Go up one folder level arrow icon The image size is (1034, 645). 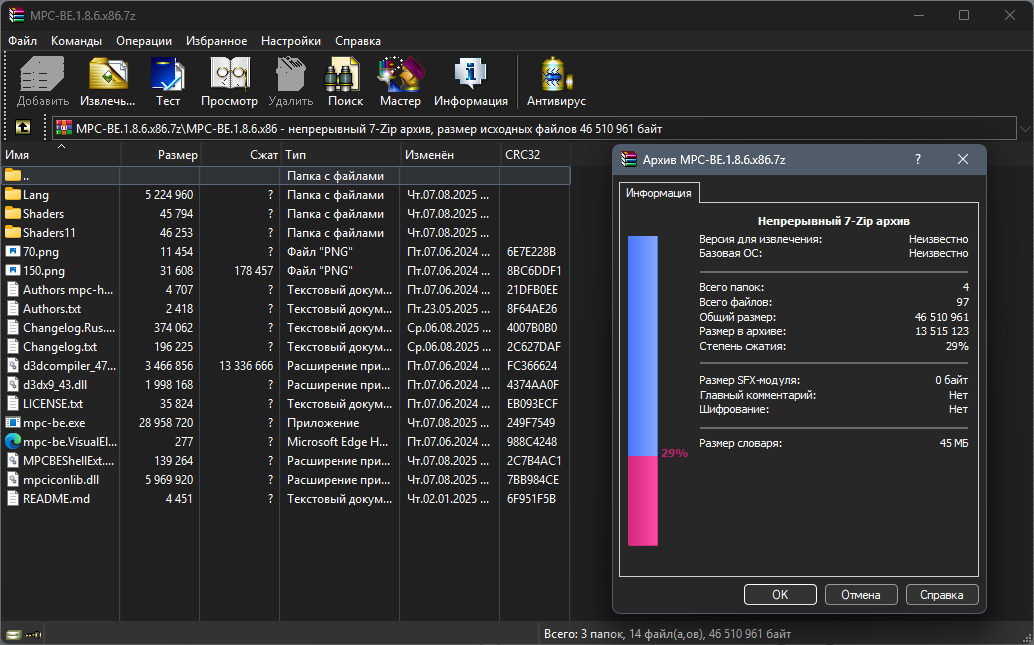tap(22, 127)
